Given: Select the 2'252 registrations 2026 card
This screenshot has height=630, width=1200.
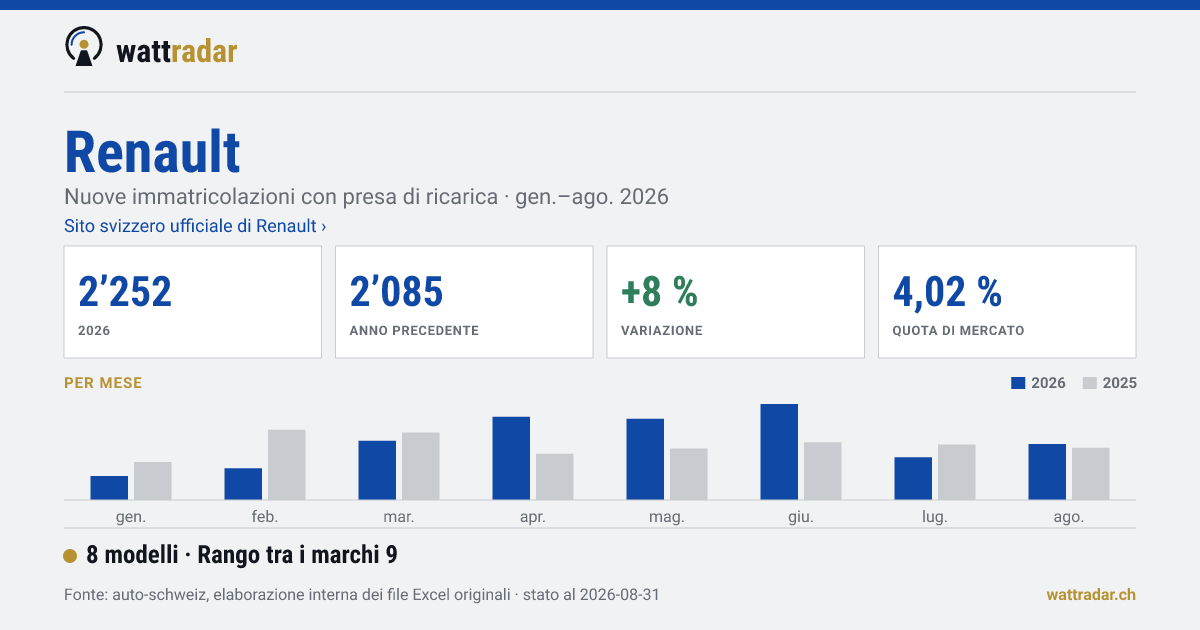Looking at the screenshot, I should 193,302.
